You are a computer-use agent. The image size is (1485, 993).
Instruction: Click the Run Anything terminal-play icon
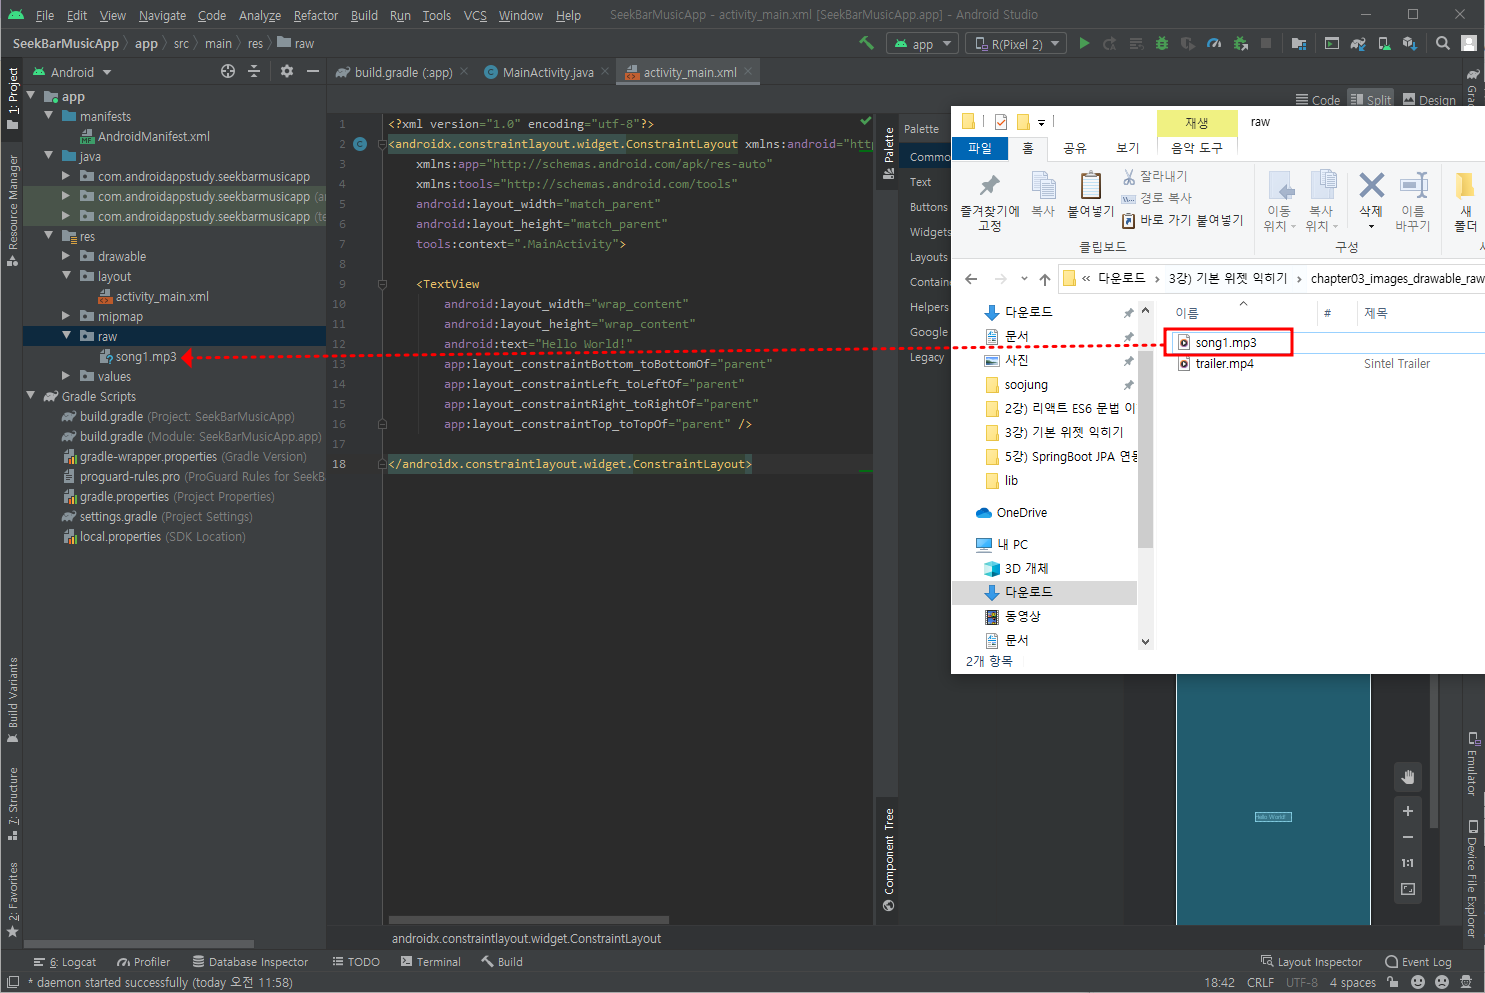click(x=1332, y=43)
